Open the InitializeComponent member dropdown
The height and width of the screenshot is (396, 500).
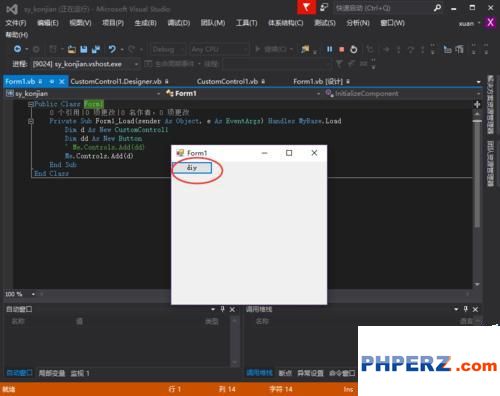pyautogui.click(x=479, y=94)
